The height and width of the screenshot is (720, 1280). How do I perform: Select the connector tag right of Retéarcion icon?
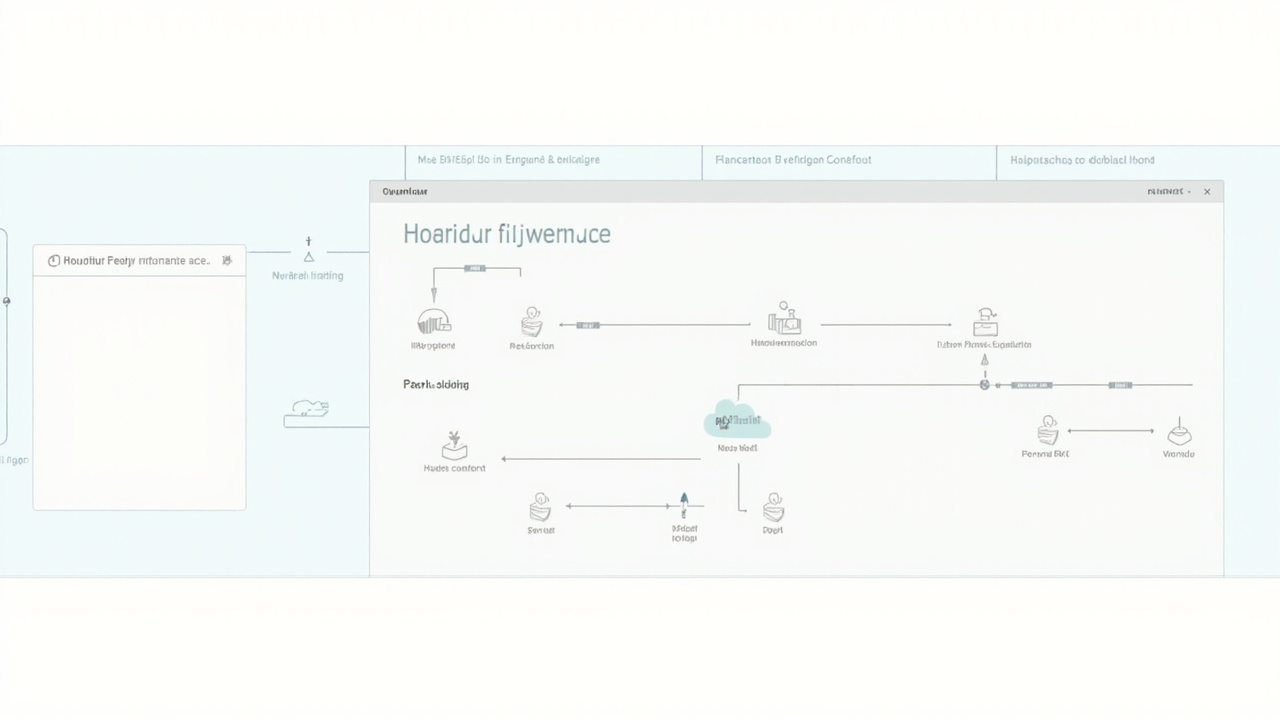point(588,325)
